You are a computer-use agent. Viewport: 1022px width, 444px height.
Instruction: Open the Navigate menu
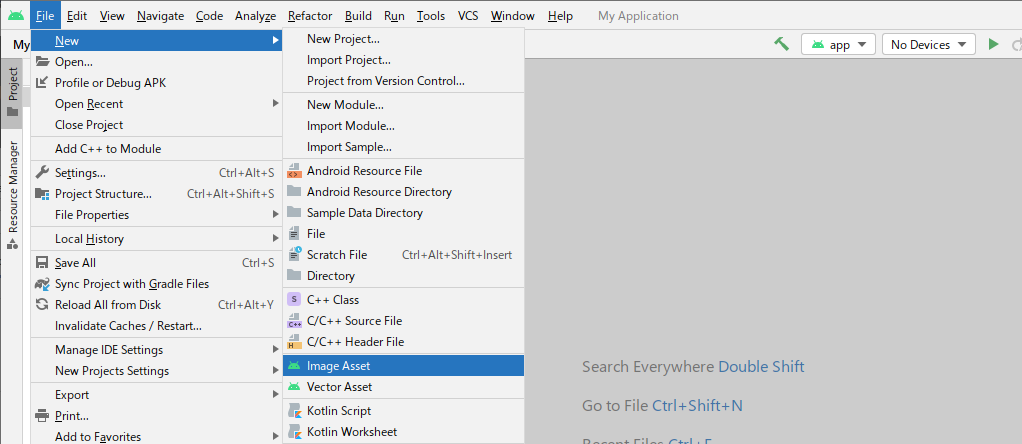(x=160, y=16)
